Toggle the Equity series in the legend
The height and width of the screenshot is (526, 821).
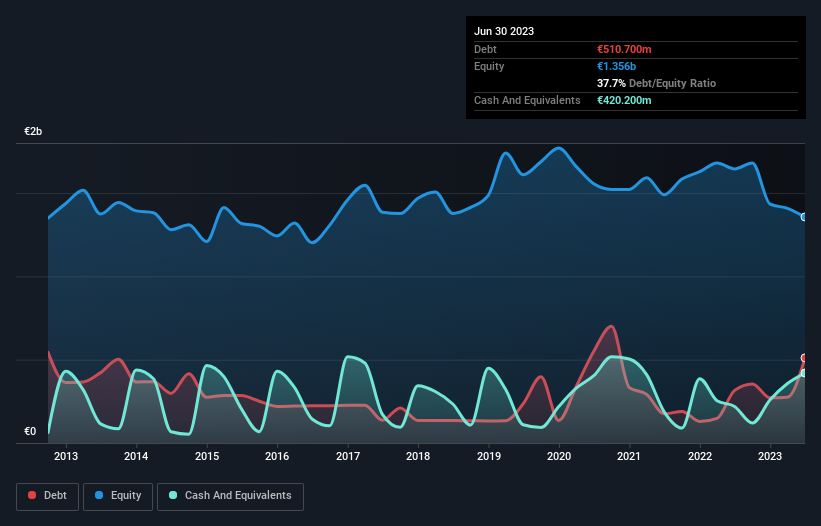tap(117, 495)
